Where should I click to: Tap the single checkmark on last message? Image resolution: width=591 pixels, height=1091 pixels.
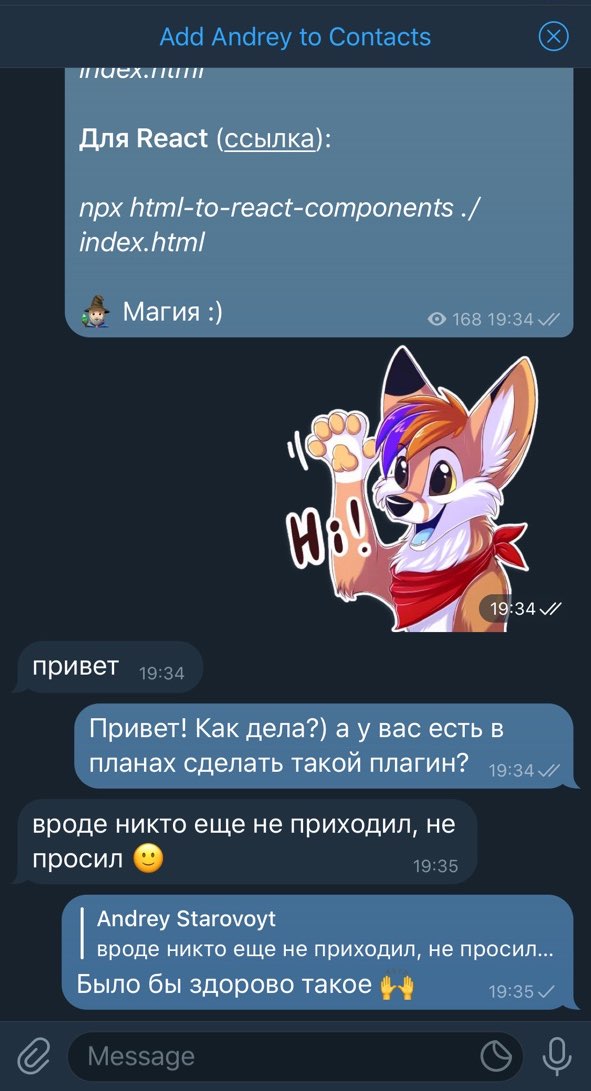coord(547,992)
